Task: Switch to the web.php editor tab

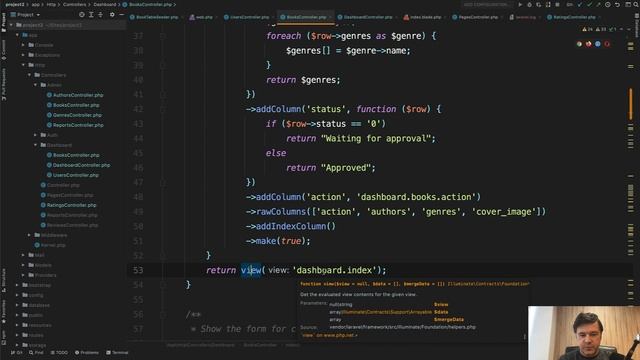Action: (x=201, y=17)
